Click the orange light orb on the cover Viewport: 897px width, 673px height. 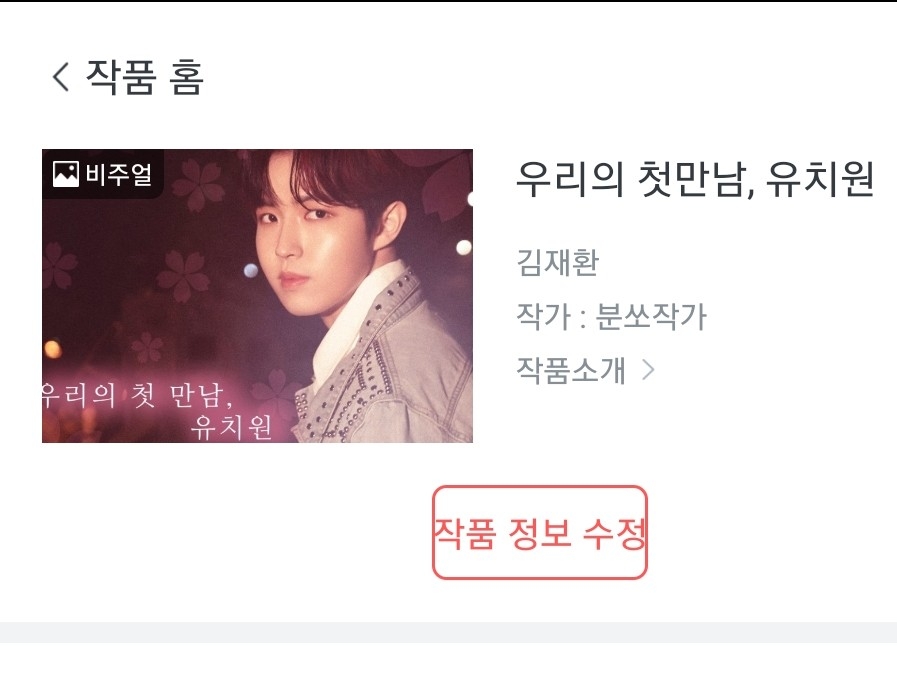(52, 349)
